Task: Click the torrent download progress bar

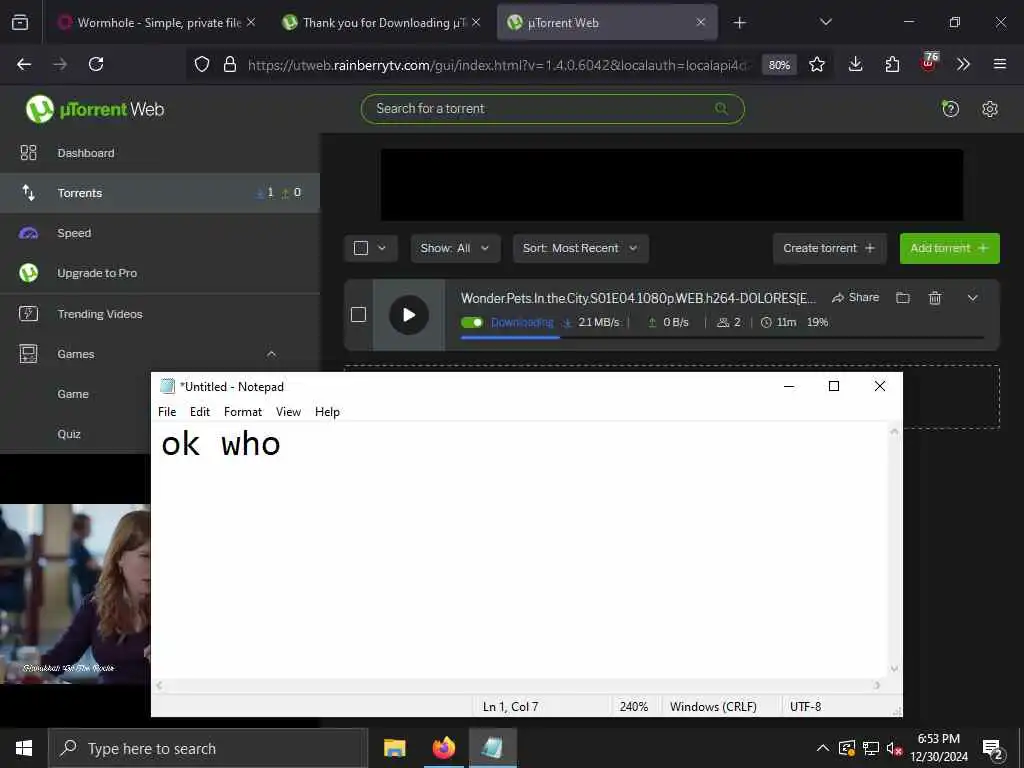Action: [722, 338]
